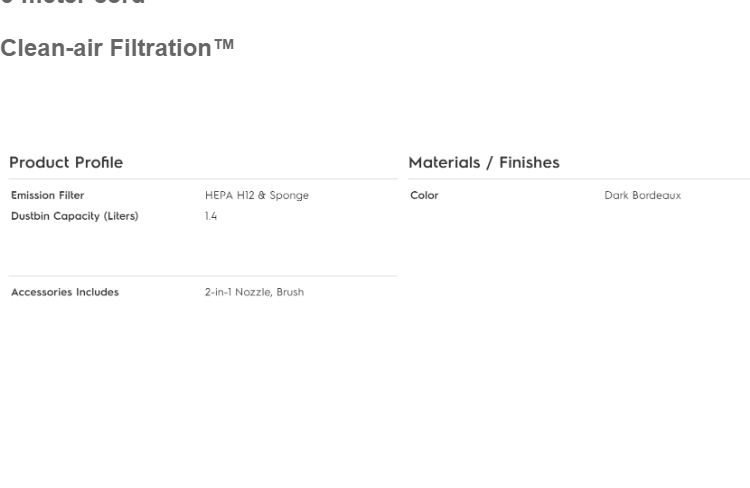Click the word Brush in accessories
This screenshot has height=488, width=750.
click(290, 292)
